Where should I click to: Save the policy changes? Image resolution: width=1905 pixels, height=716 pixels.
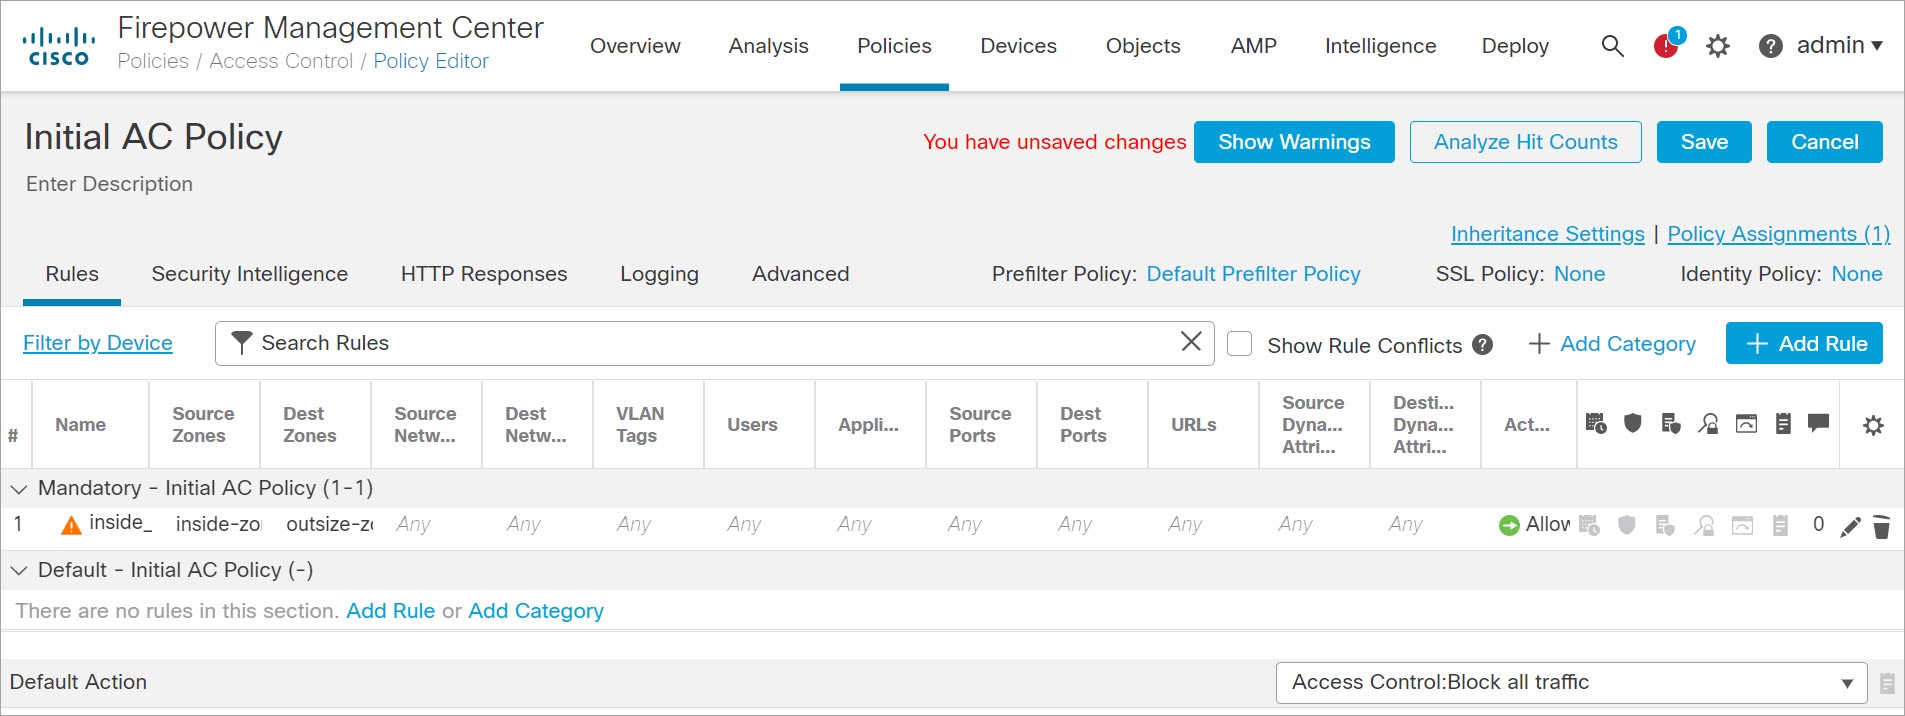click(x=1704, y=142)
